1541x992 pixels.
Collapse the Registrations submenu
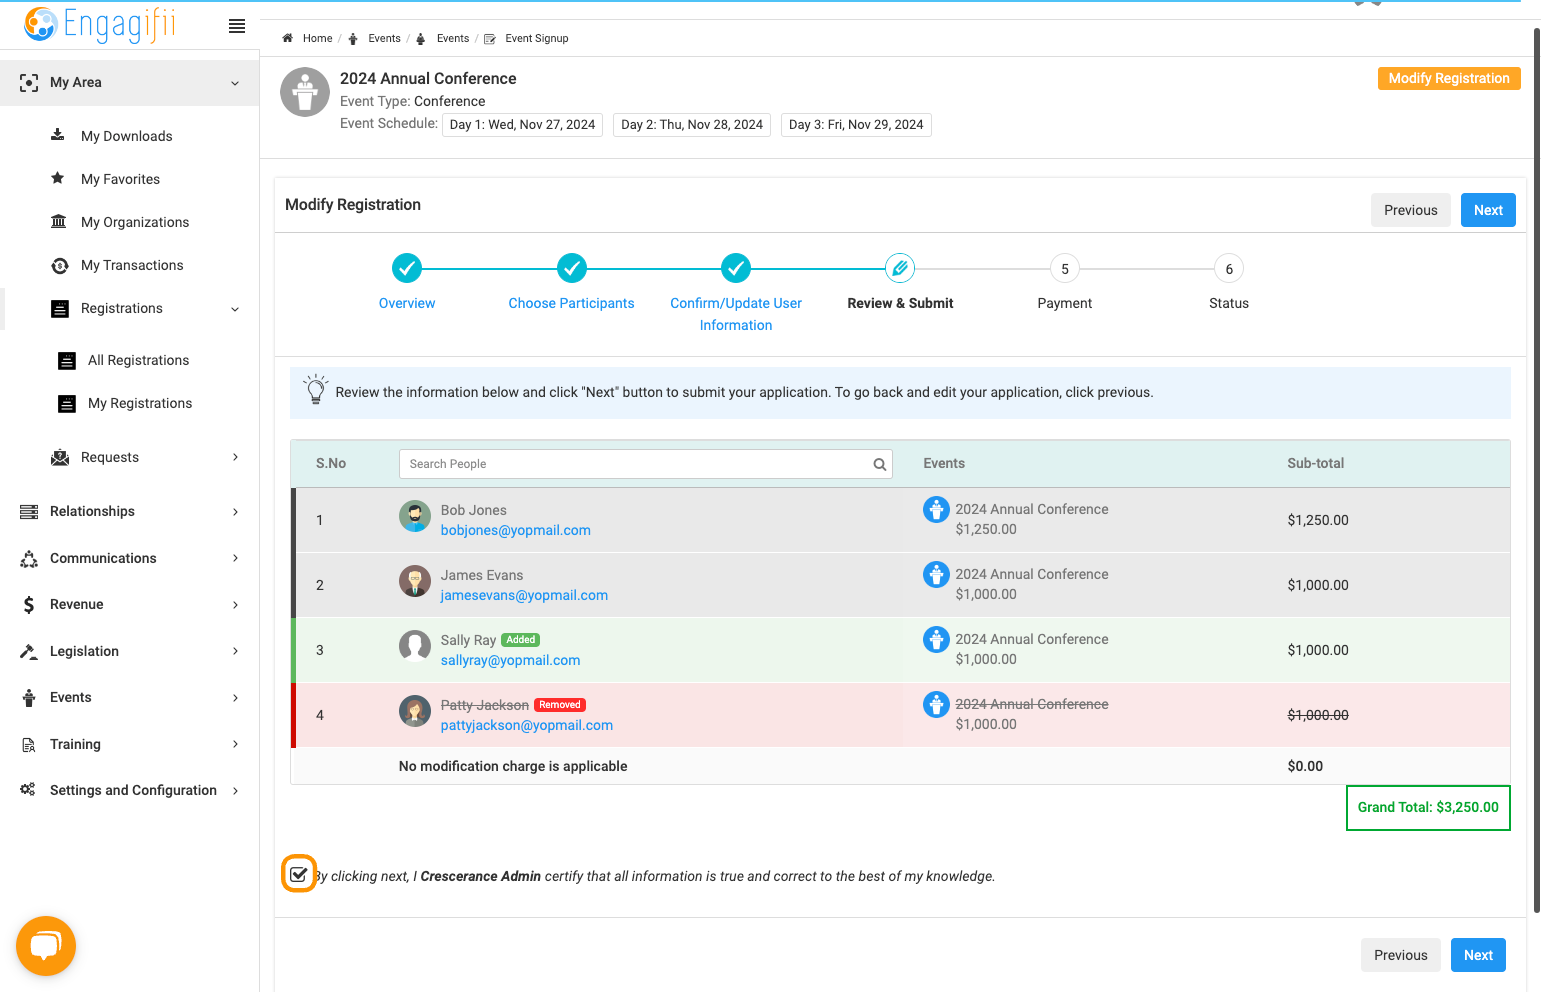[x=235, y=309]
